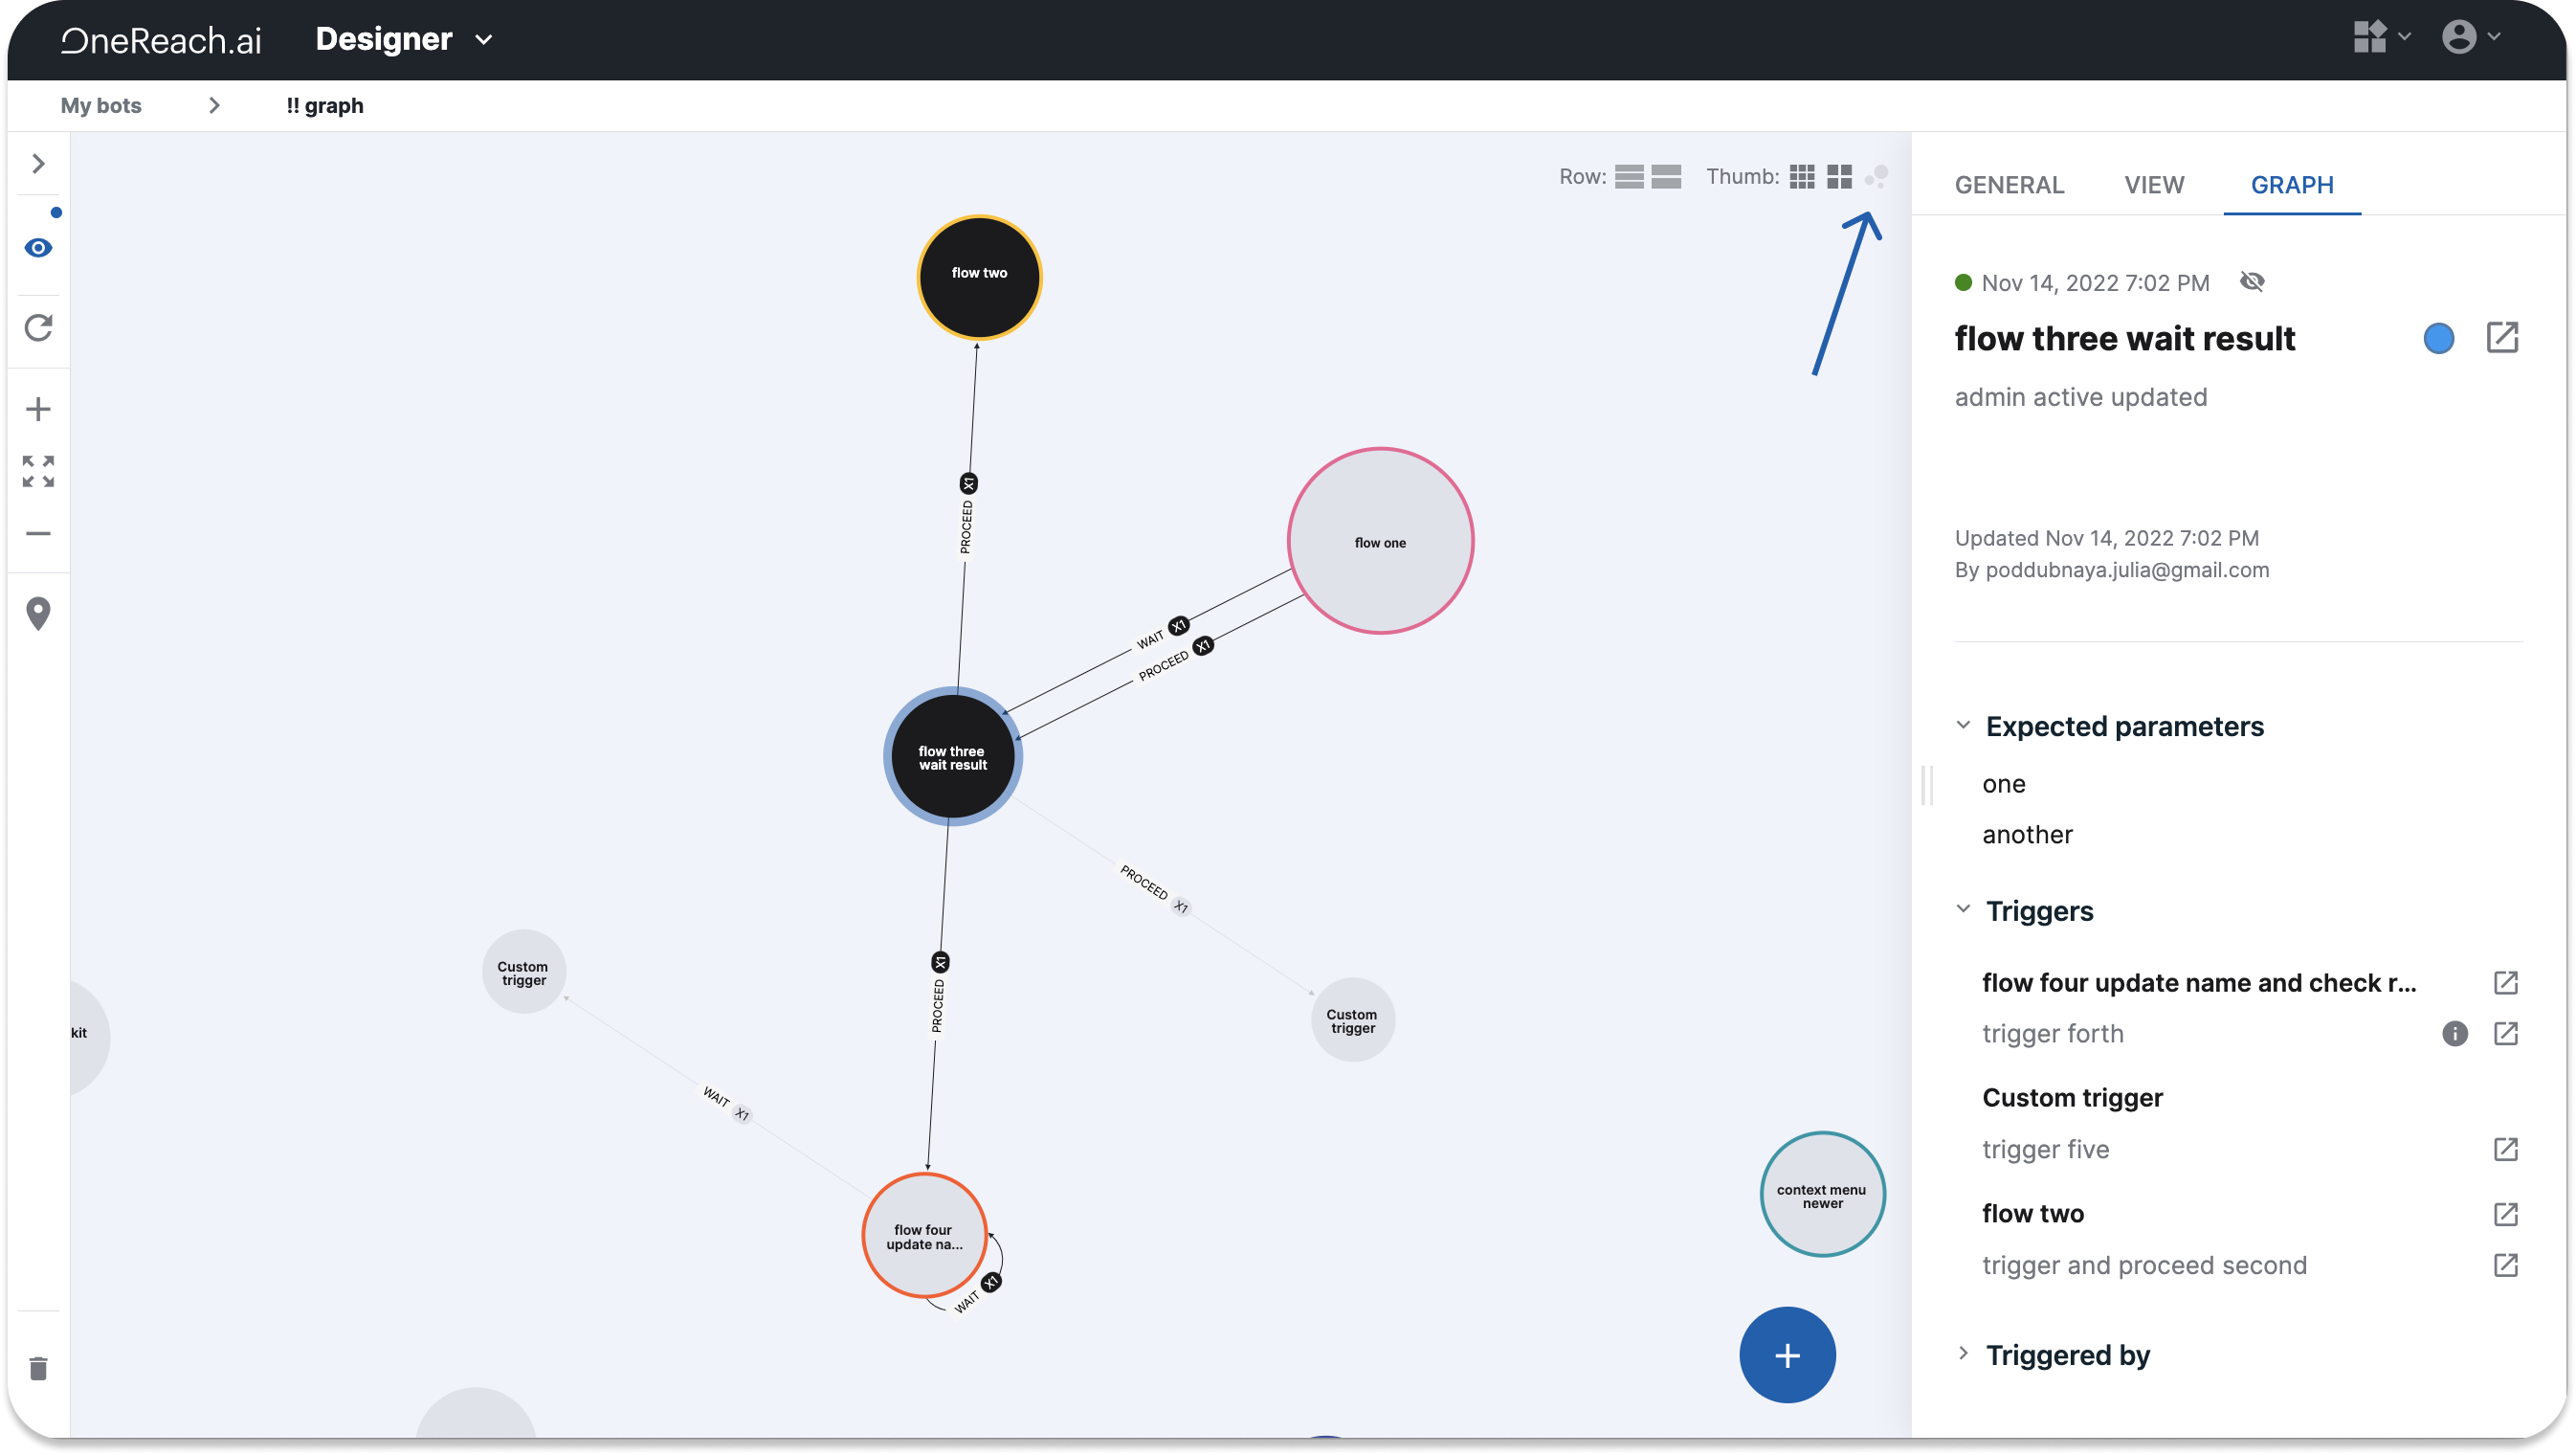The image size is (2576, 1455).
Task: Toggle node visibility with the eye icon
Action: 39,247
